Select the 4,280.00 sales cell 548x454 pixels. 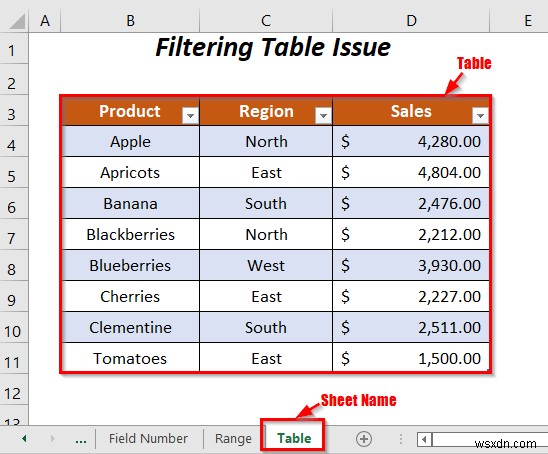click(411, 141)
